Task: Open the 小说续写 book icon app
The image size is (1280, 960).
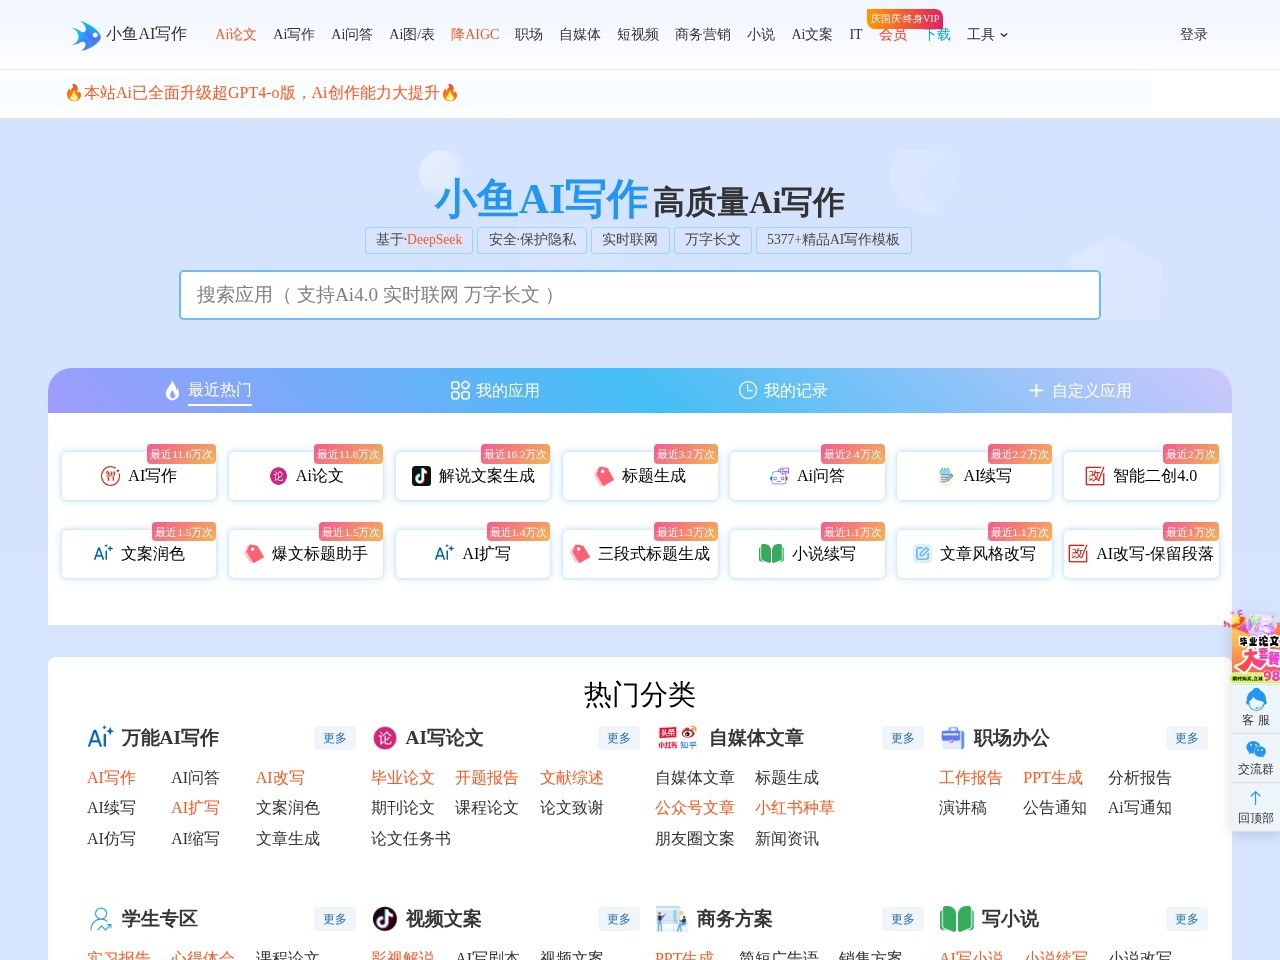Action: click(x=771, y=554)
